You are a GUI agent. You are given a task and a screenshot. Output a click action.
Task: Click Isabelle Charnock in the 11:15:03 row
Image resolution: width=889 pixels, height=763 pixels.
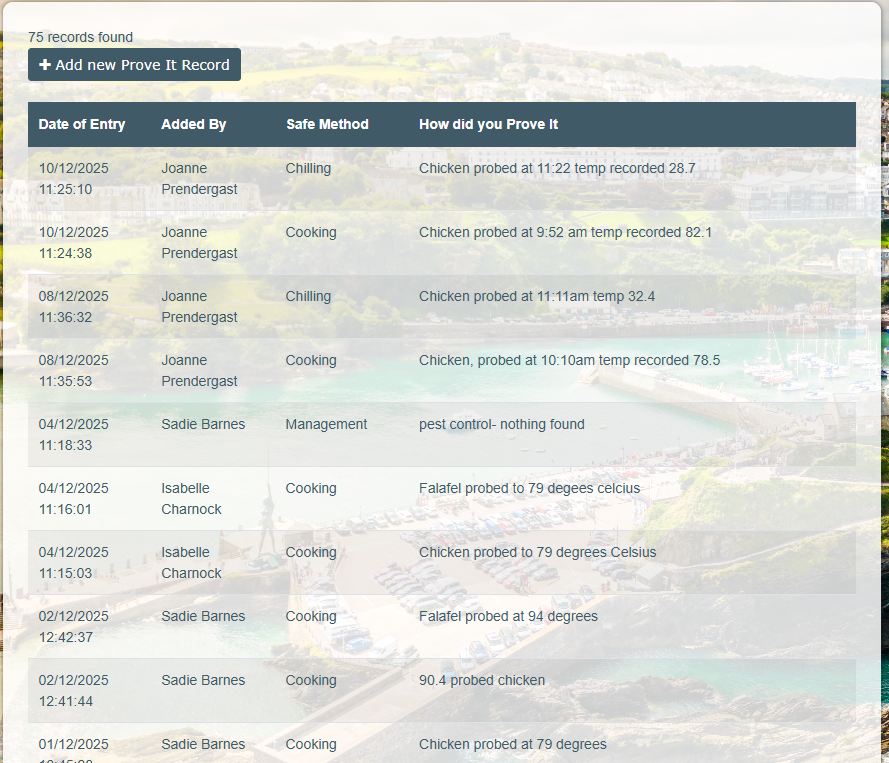pyautogui.click(x=191, y=563)
